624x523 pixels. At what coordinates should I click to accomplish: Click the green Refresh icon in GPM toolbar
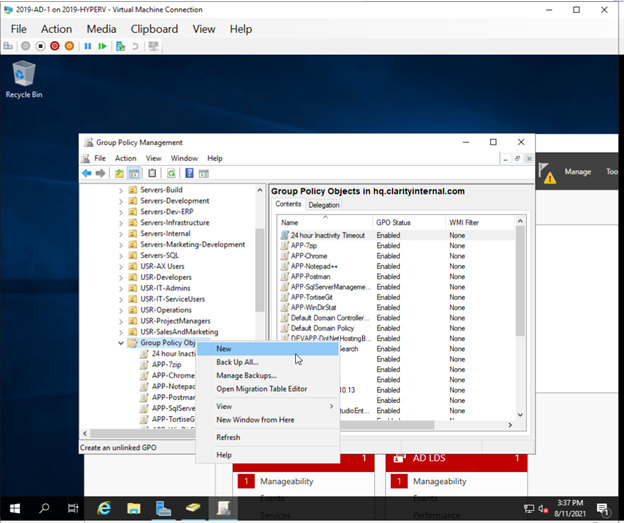(171, 173)
